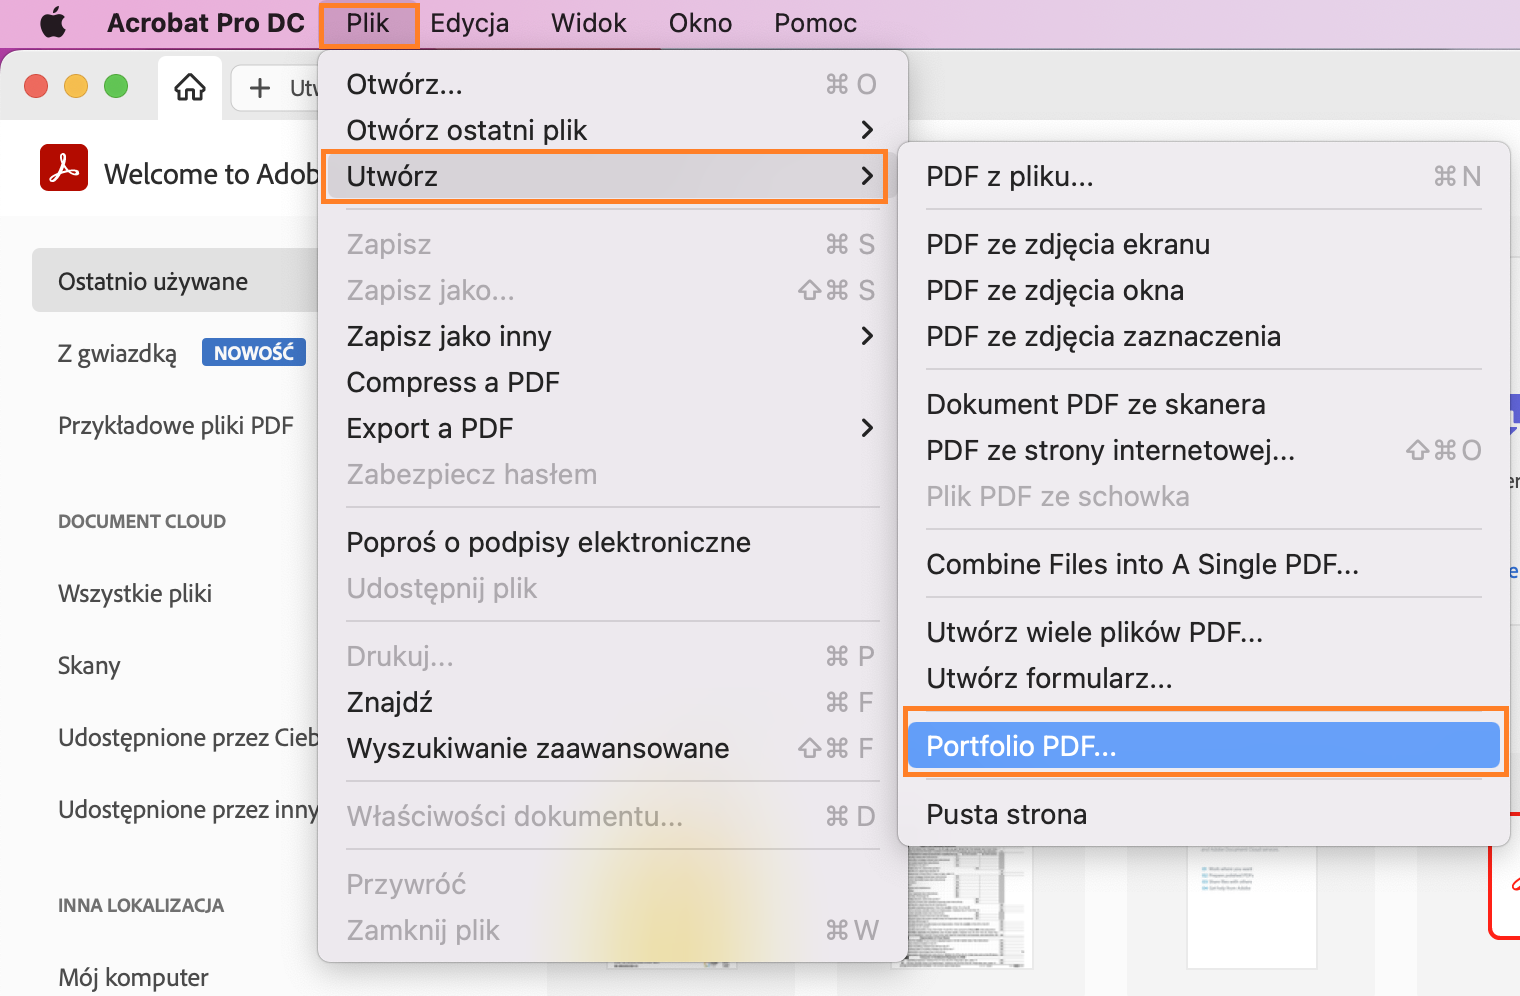Click the plus icon to create new tab
Image resolution: width=1520 pixels, height=996 pixels.
click(x=259, y=87)
